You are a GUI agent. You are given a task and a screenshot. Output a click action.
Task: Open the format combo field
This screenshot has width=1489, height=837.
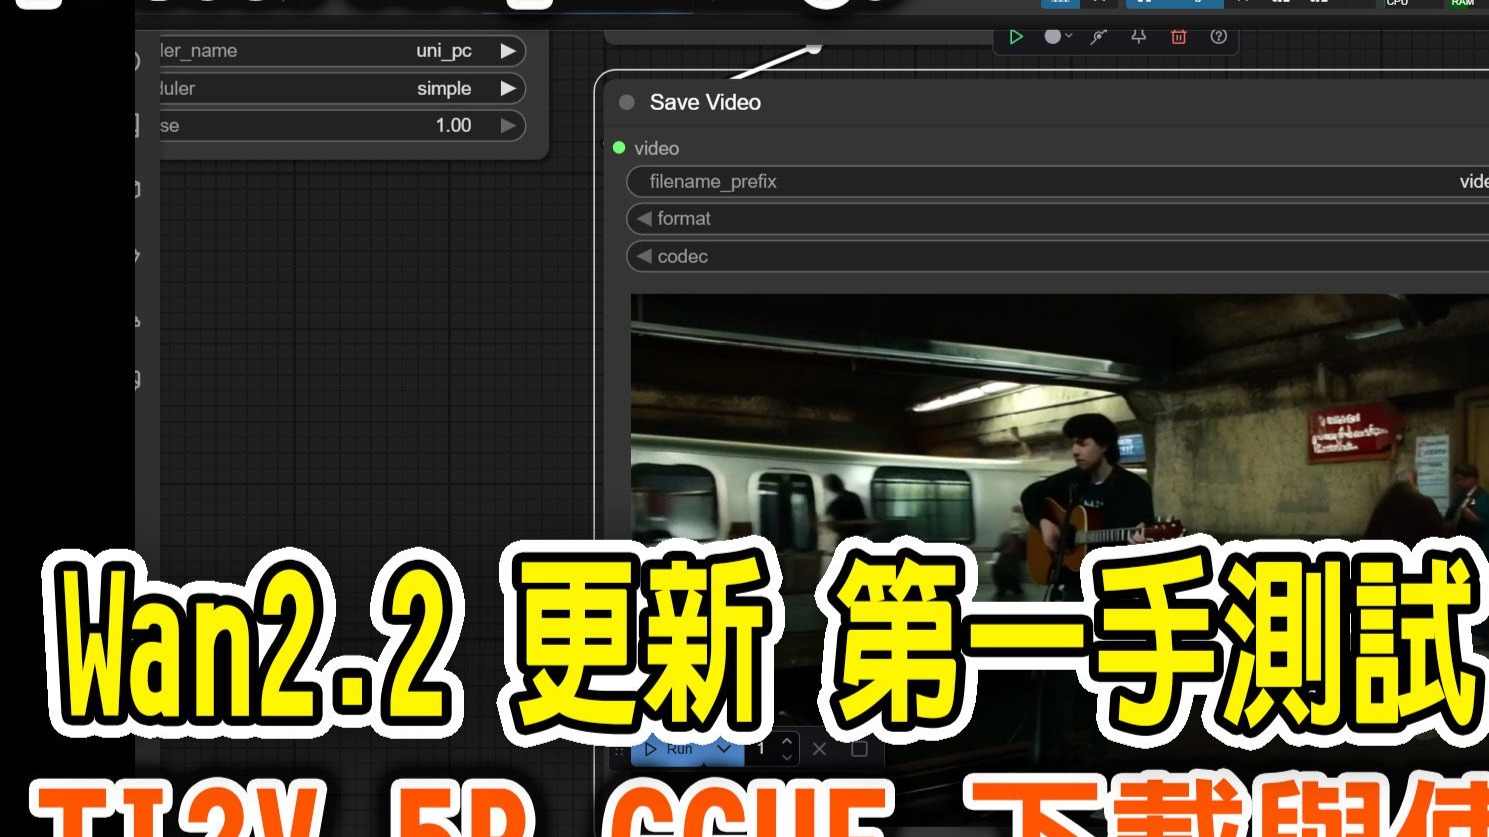point(1057,218)
